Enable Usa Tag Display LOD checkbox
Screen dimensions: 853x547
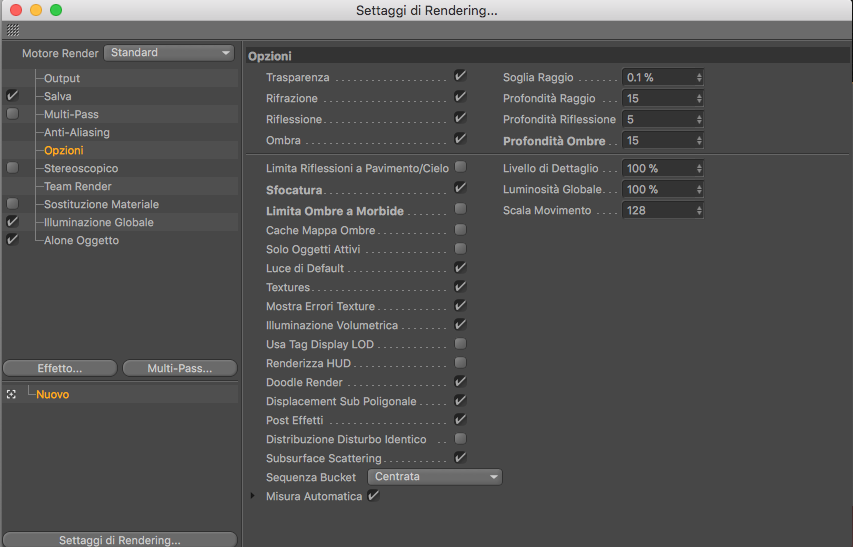tap(460, 344)
